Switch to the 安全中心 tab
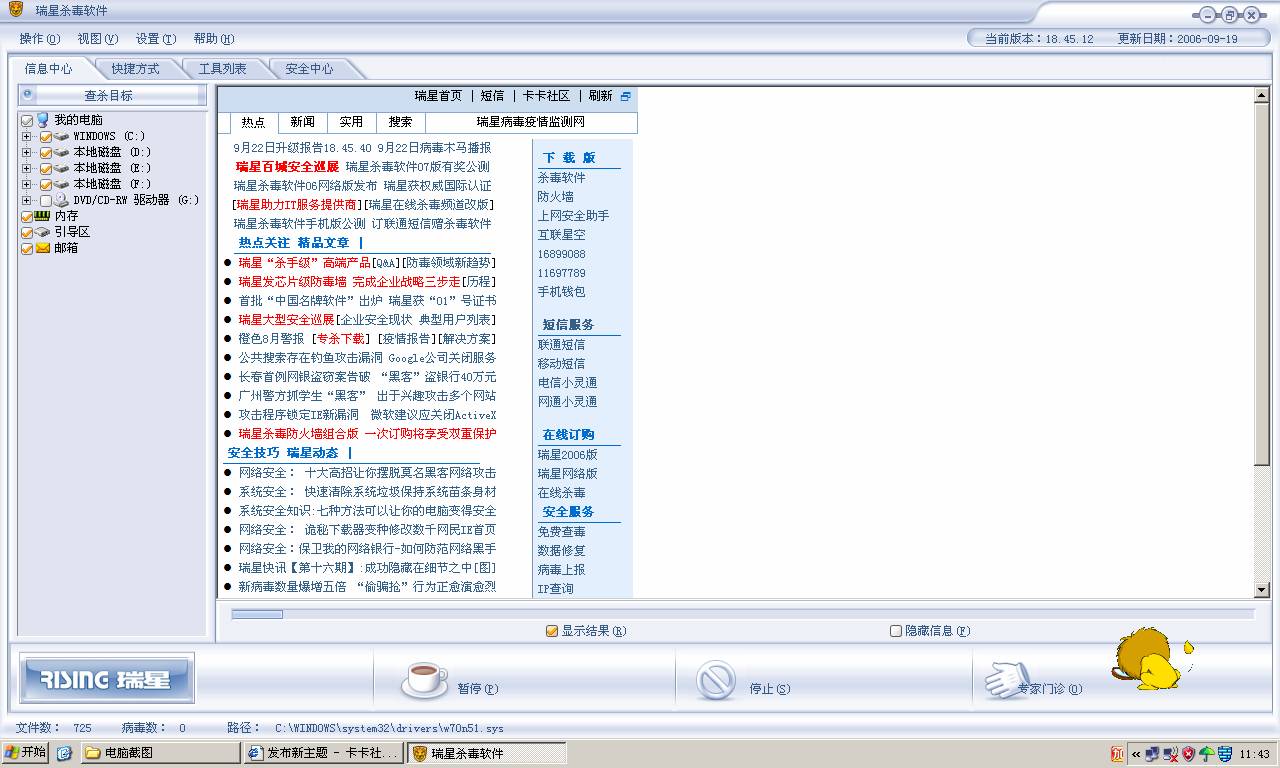This screenshot has height=768, width=1280. 309,69
